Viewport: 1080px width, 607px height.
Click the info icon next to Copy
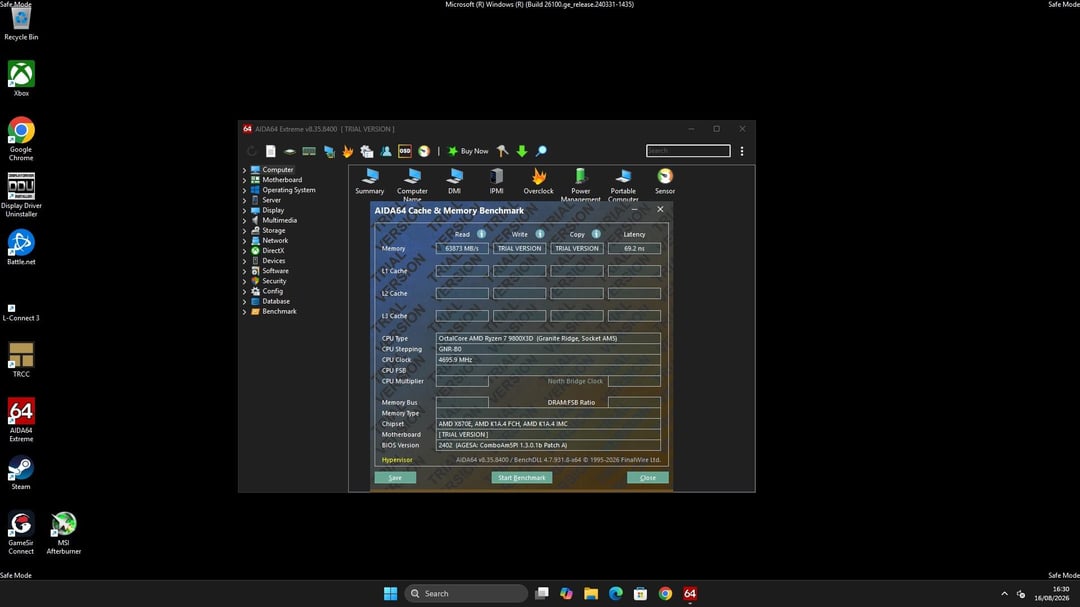tap(596, 234)
